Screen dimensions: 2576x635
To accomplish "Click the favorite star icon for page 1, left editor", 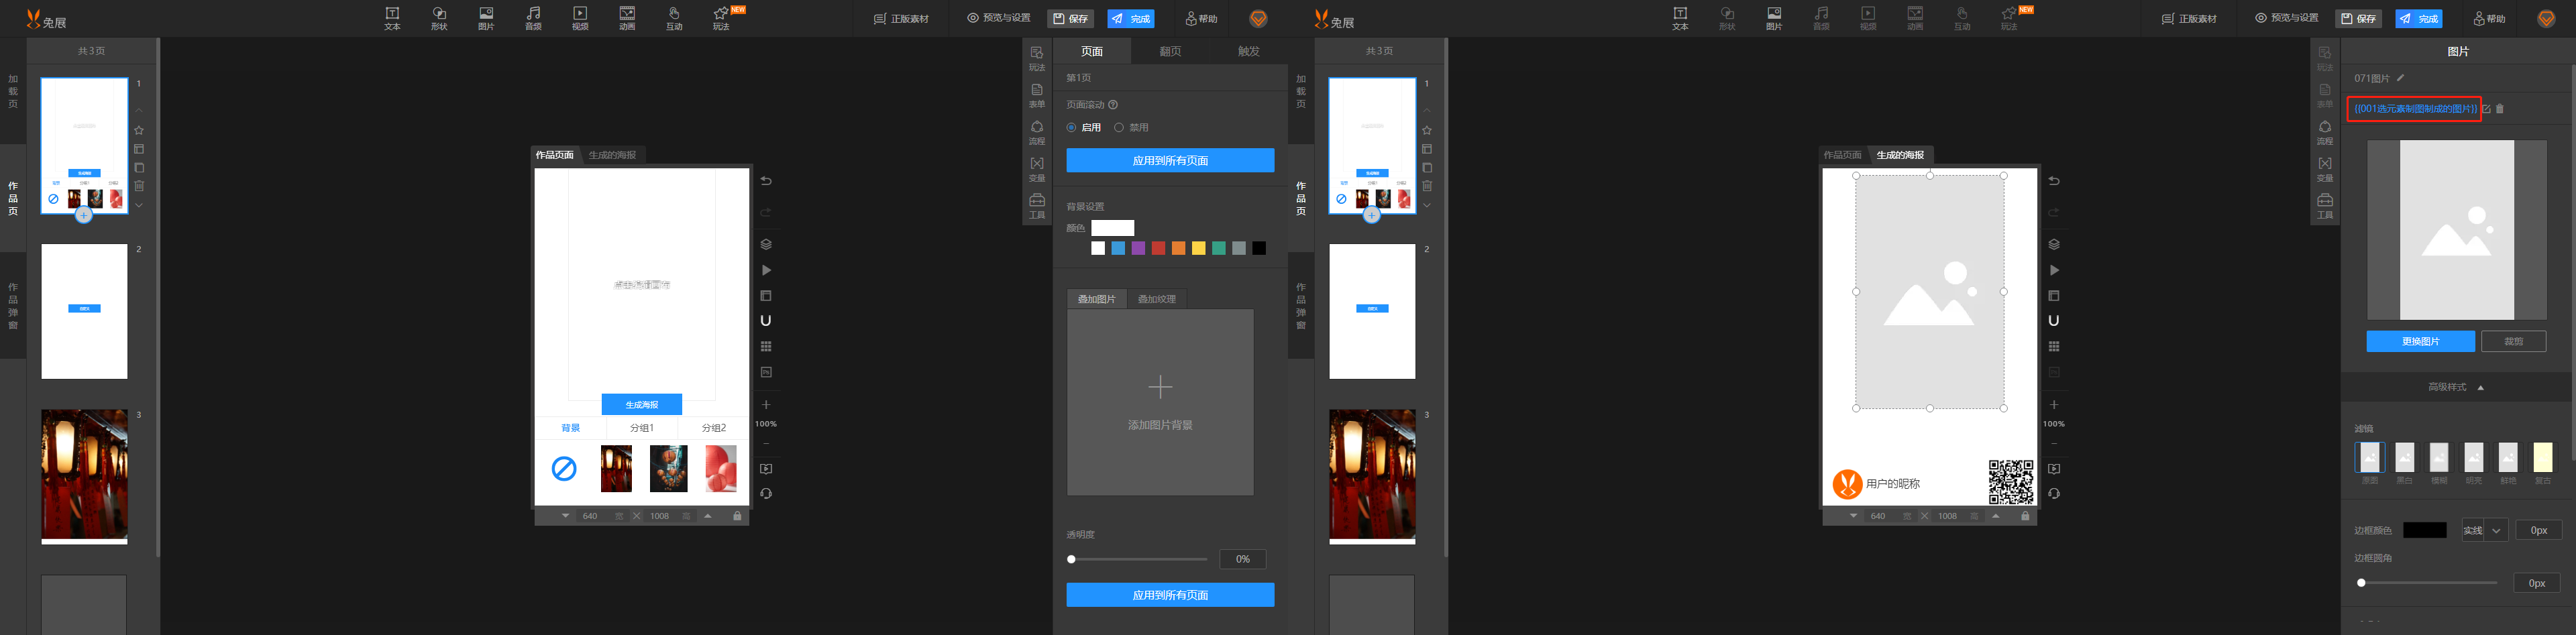I will [139, 130].
